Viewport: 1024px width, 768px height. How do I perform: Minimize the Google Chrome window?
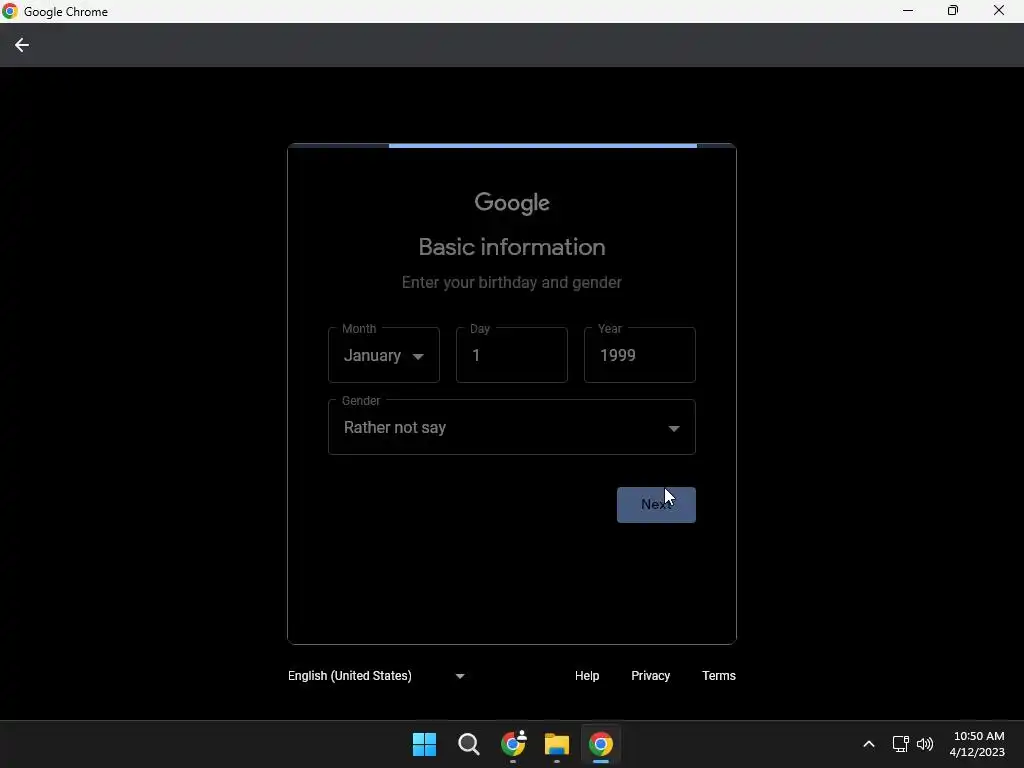click(908, 11)
